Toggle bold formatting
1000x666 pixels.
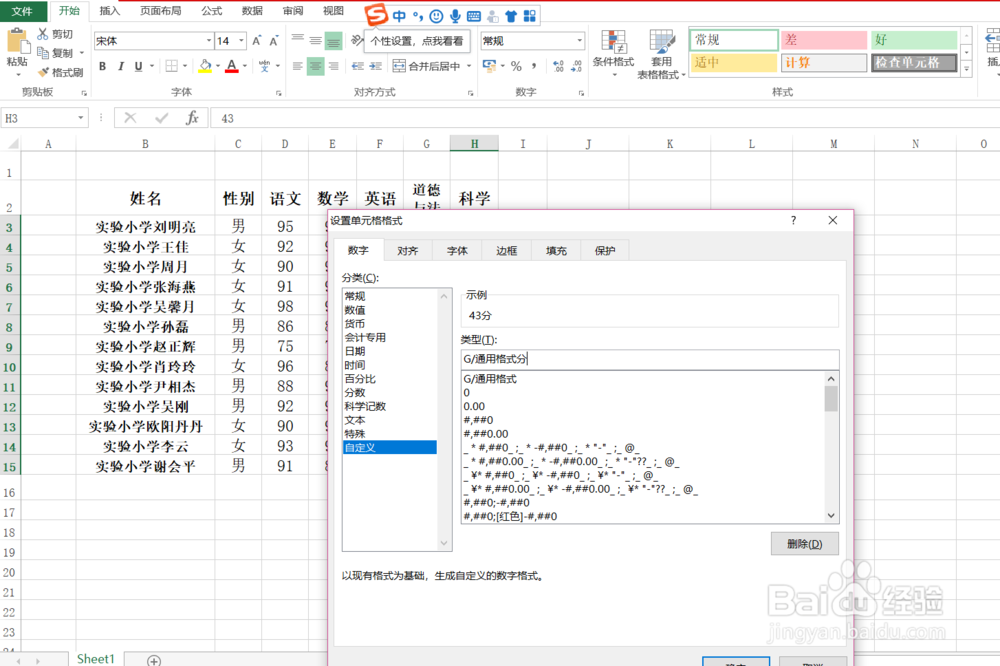point(102,68)
